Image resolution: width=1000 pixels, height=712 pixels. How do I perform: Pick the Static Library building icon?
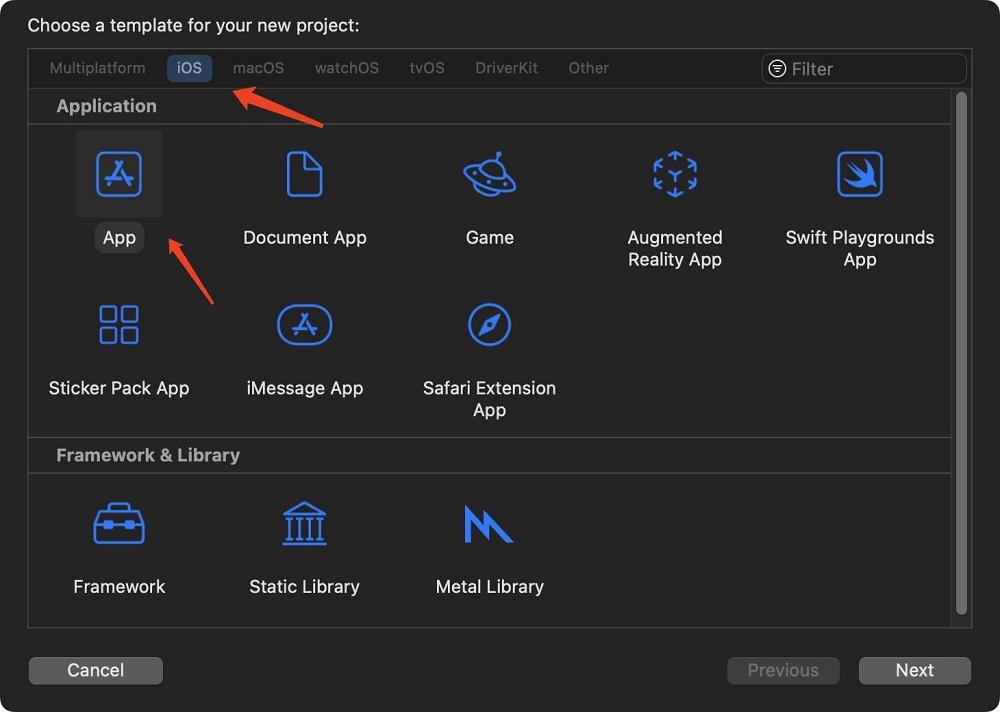(x=304, y=523)
